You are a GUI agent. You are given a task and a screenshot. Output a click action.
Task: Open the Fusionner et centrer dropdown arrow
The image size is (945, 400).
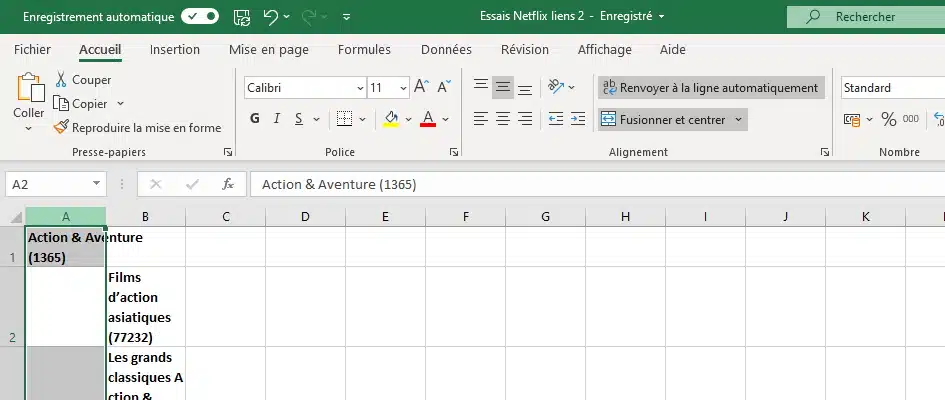738,119
